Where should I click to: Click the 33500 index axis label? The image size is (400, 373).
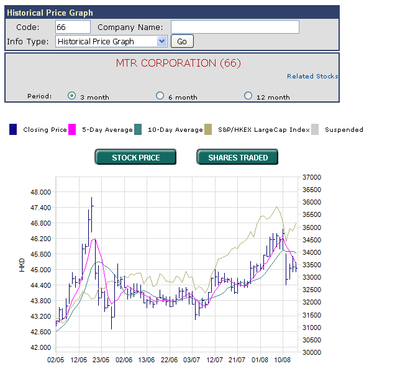[x=312, y=265]
